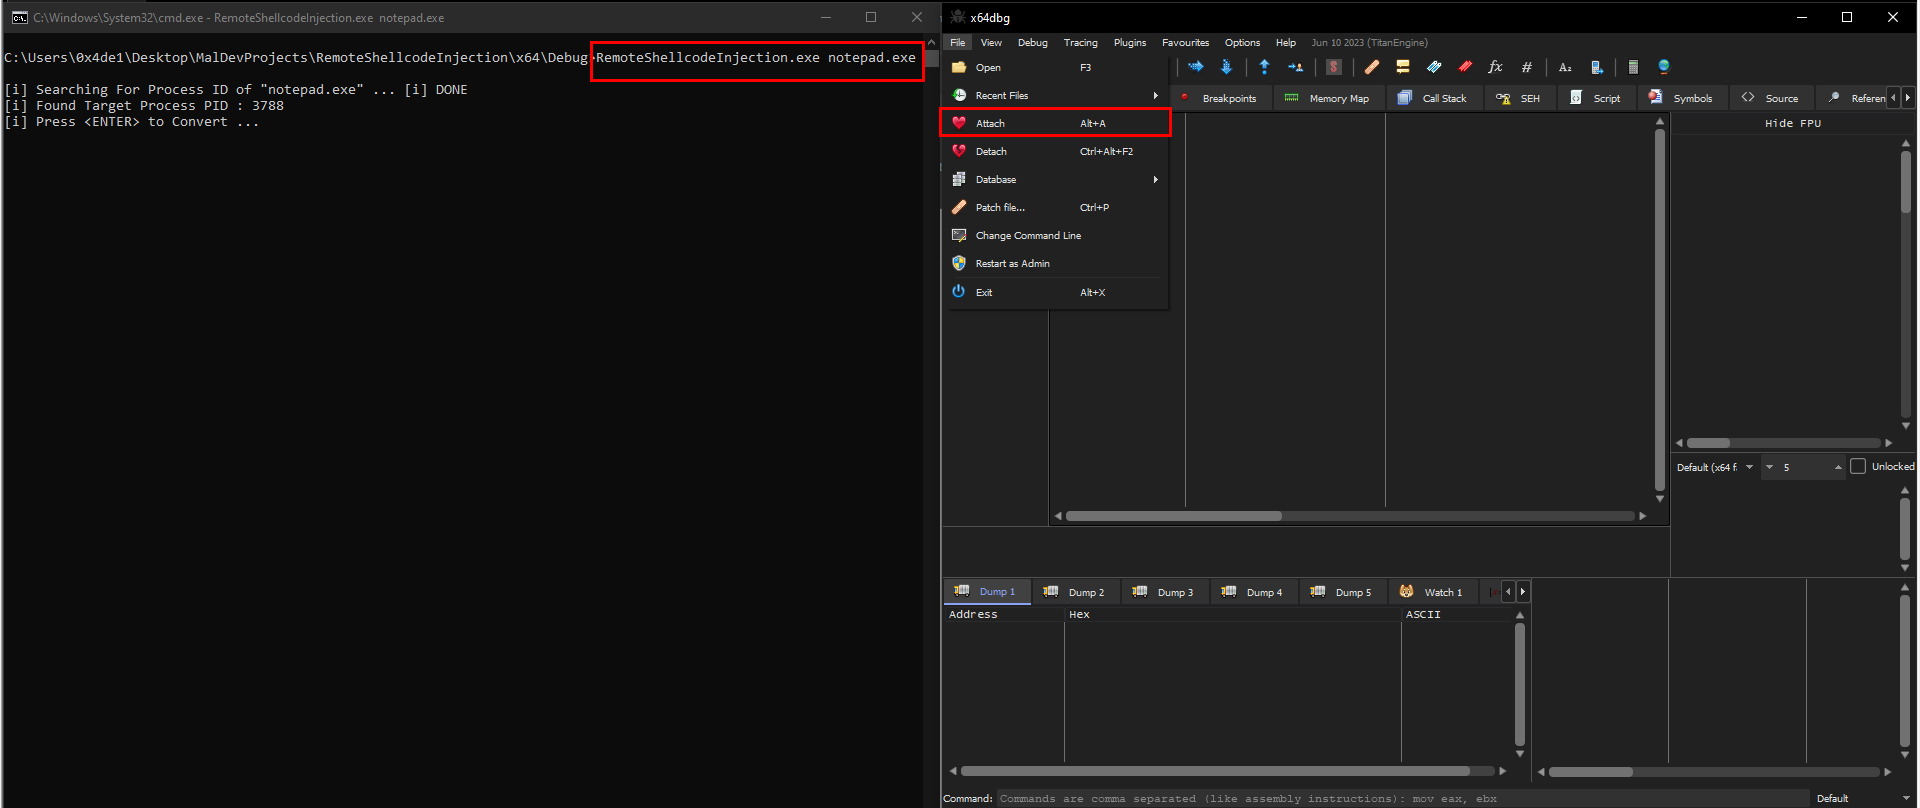Expand the Recent Files submenu
The image size is (1920, 808).
click(1055, 95)
